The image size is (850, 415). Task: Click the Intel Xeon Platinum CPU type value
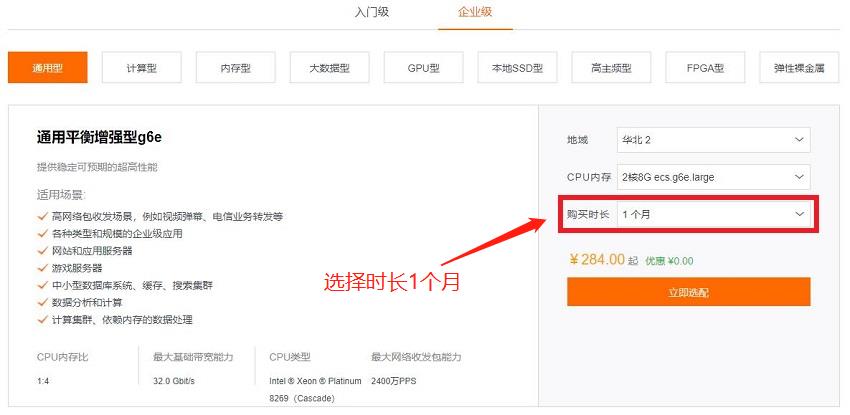(315, 390)
